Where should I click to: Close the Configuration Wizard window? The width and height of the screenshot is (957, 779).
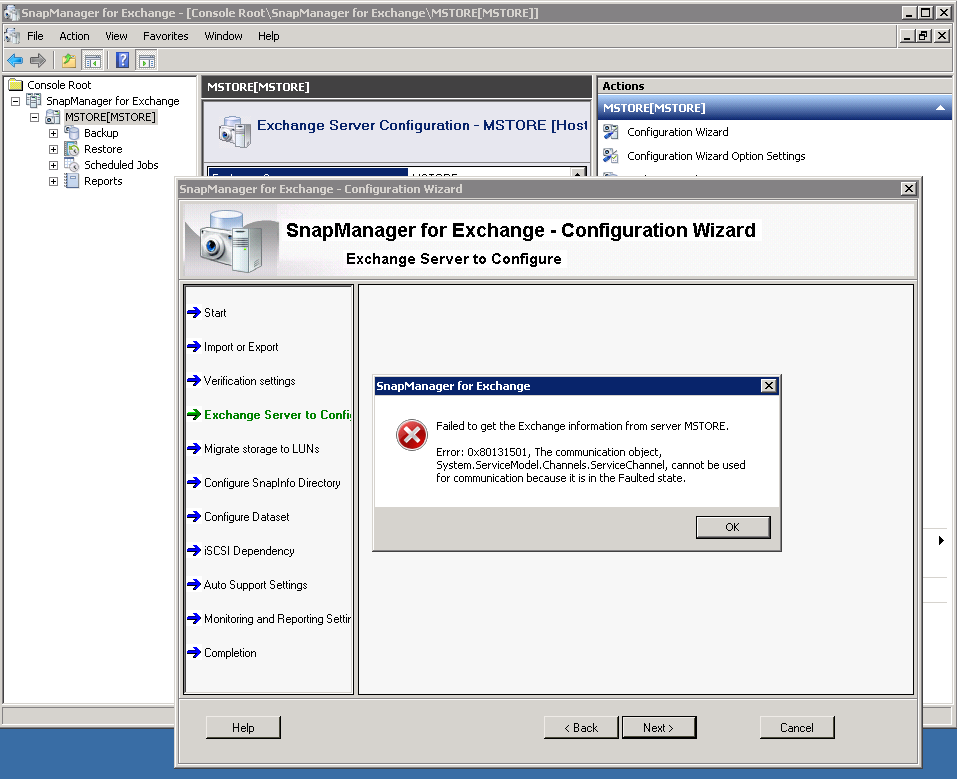(x=909, y=189)
